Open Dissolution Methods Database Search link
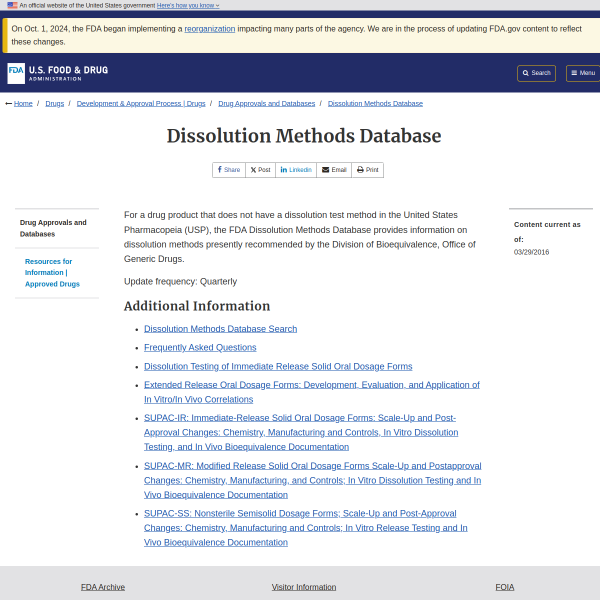Screen dimensions: 600x600 pyautogui.click(x=220, y=329)
